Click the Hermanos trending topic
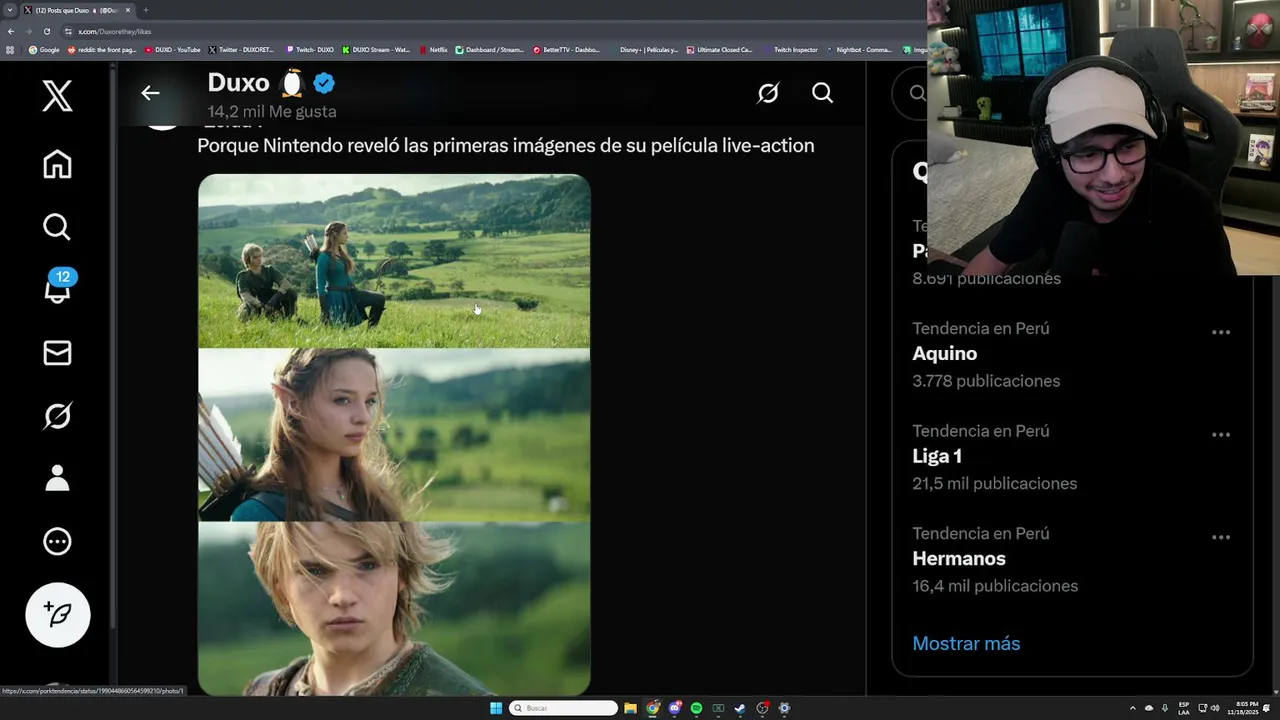 point(959,559)
